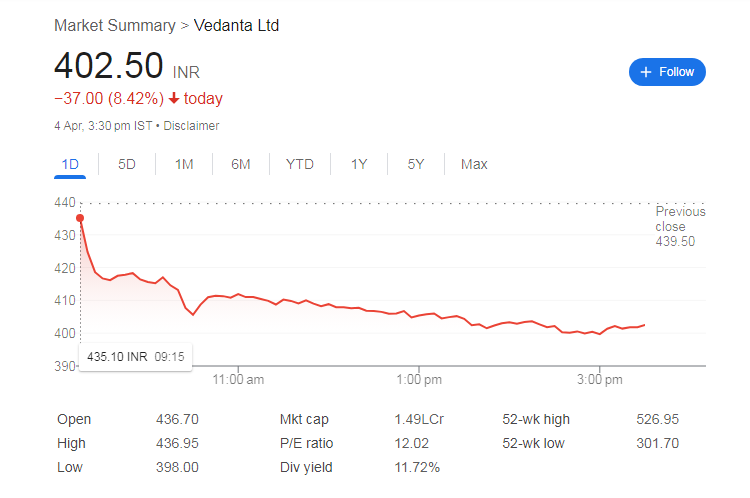The width and height of the screenshot is (750, 498).
Task: Click the Vedanta Ltd title
Action: [236, 25]
